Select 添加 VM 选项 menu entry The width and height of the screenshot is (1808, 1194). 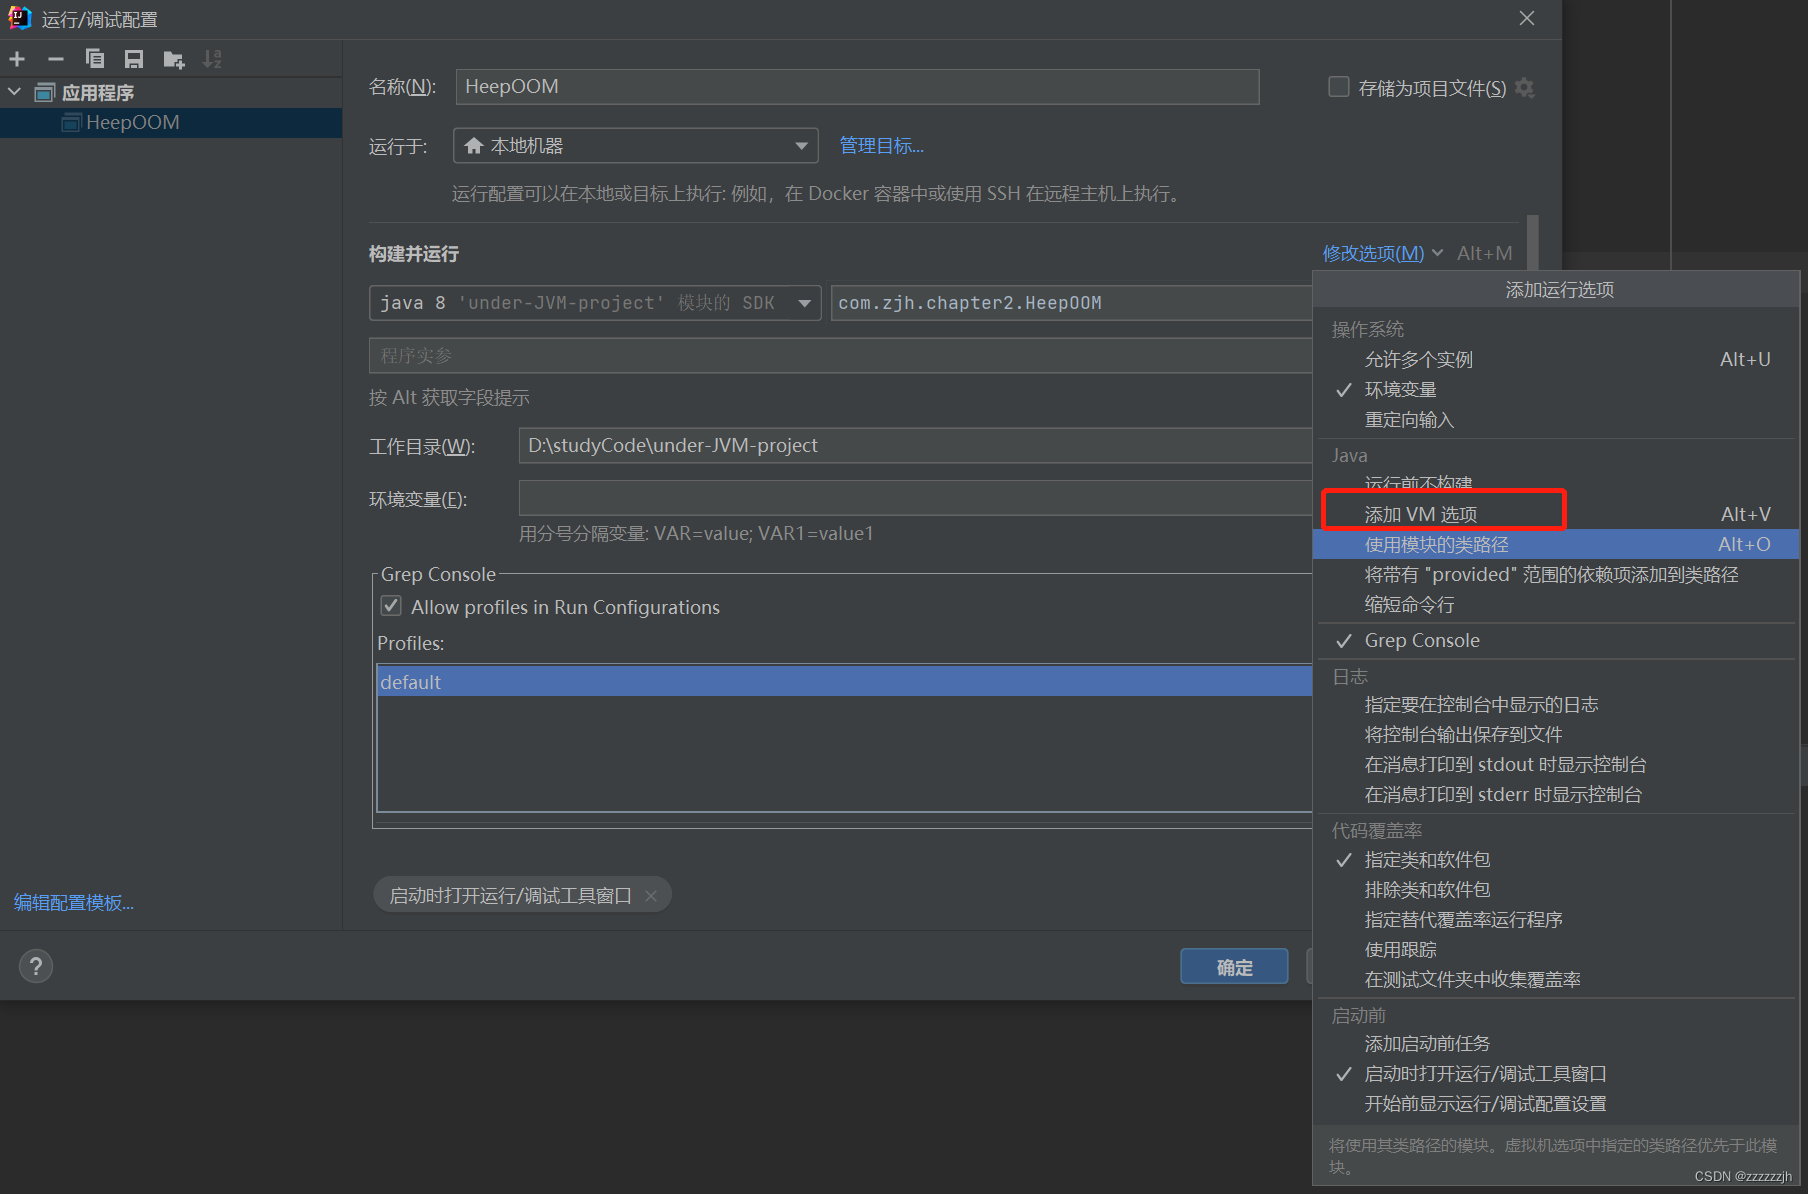[x=1556, y=514]
